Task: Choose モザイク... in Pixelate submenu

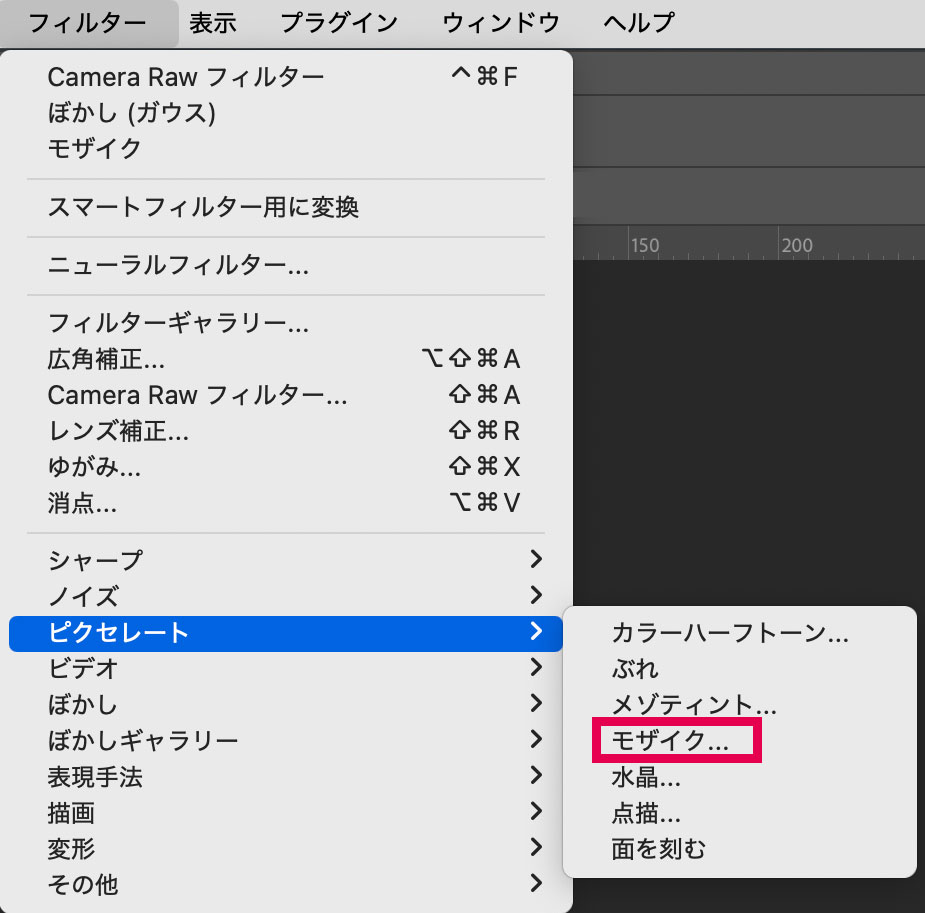Action: click(x=740, y=741)
